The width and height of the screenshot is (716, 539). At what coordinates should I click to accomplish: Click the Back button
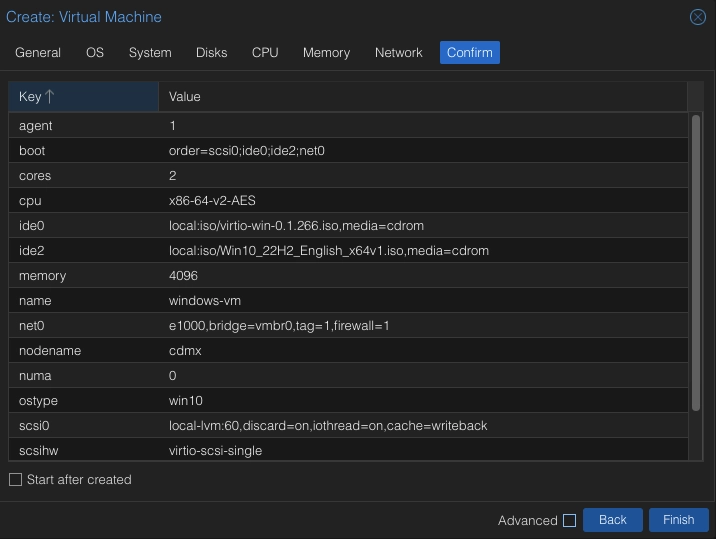tap(612, 520)
